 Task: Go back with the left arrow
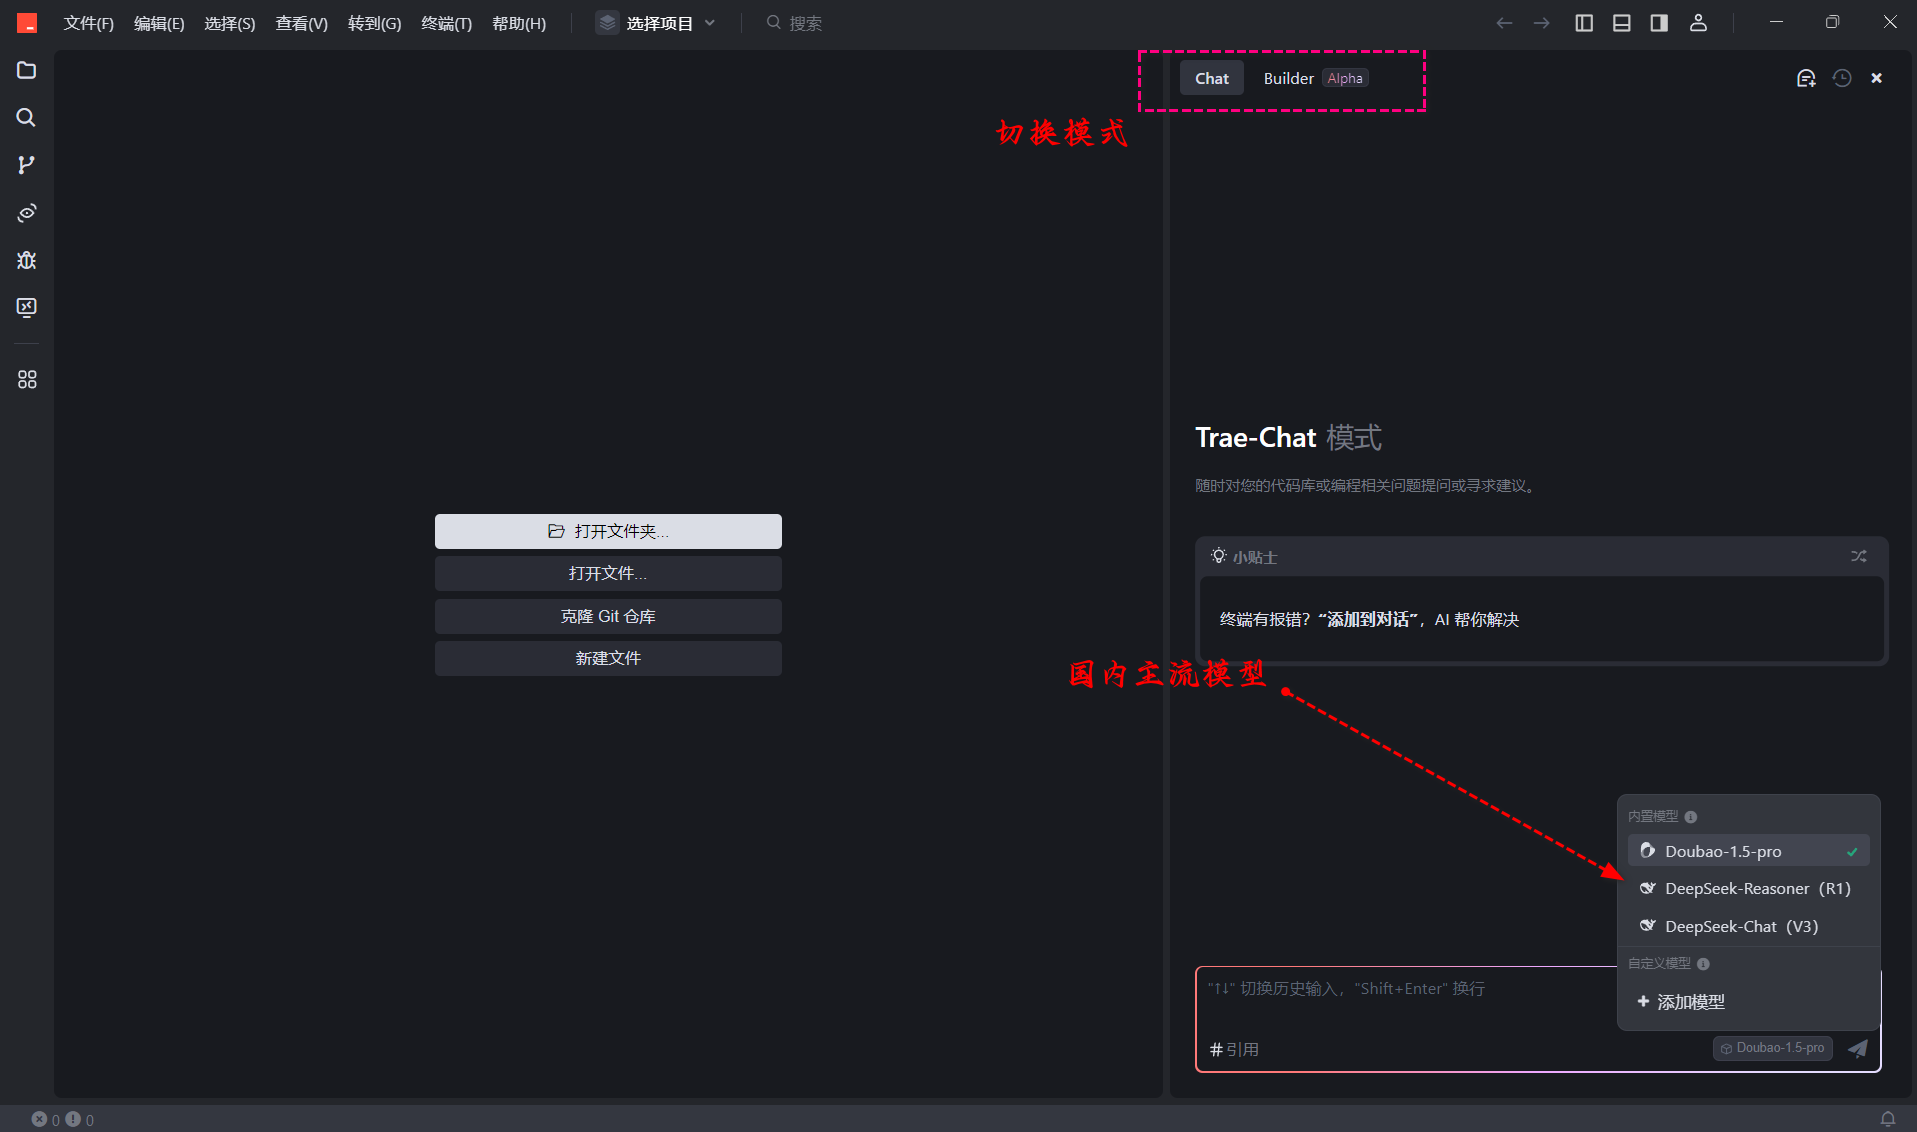[1504, 23]
